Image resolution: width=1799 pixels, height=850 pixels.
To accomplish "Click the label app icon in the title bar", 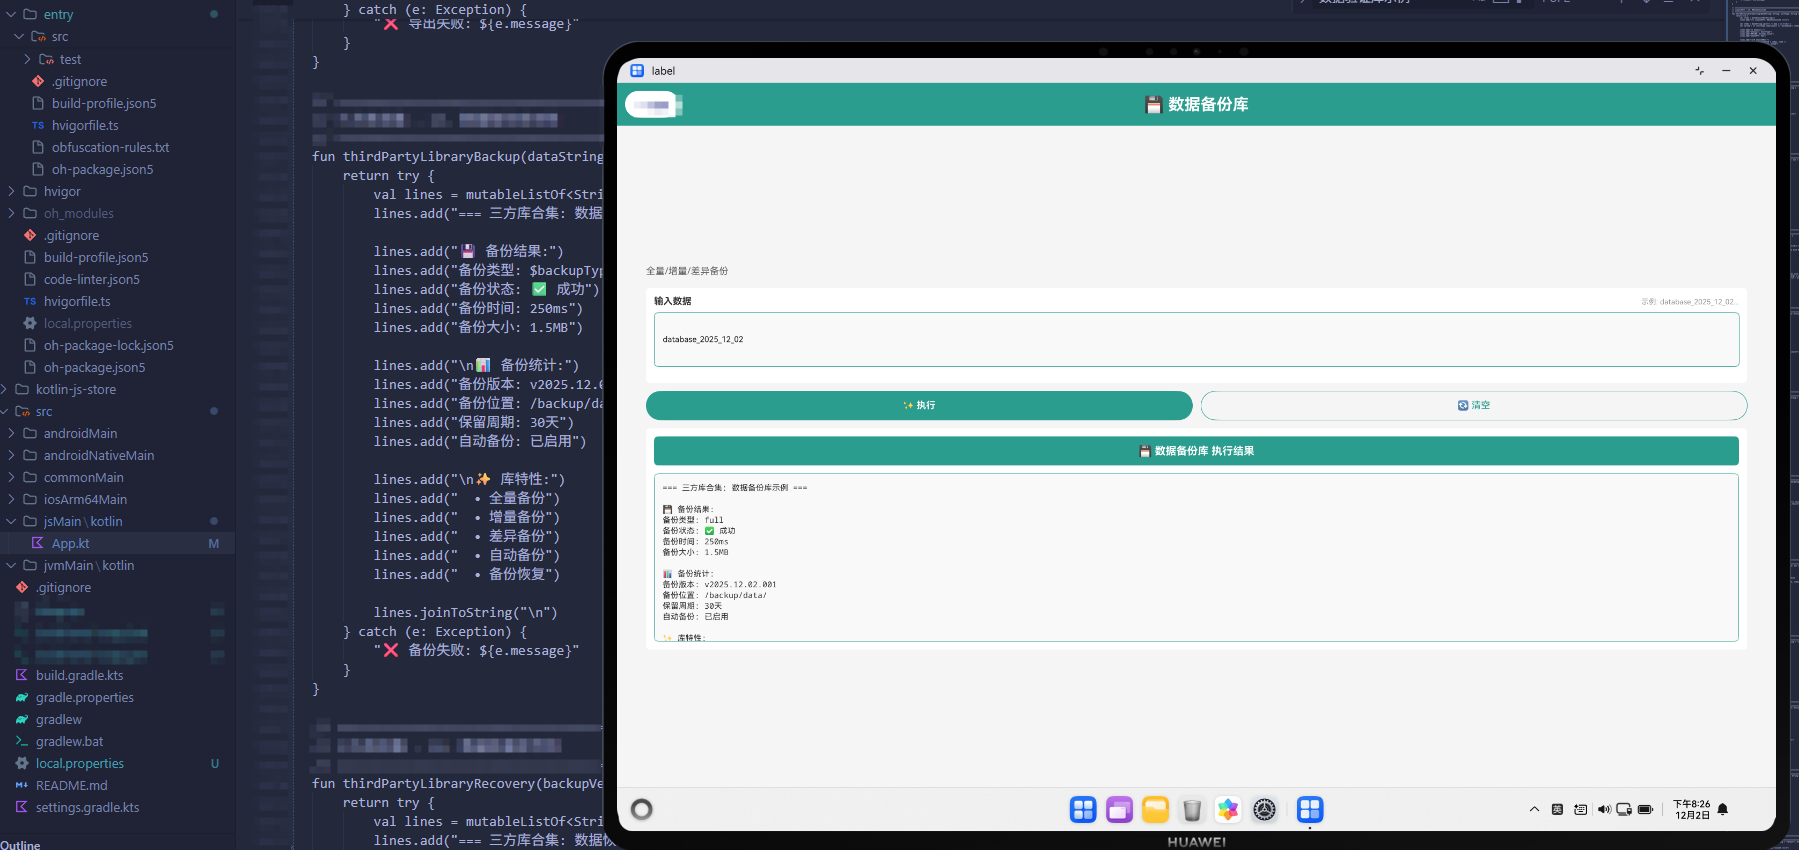I will pos(637,71).
